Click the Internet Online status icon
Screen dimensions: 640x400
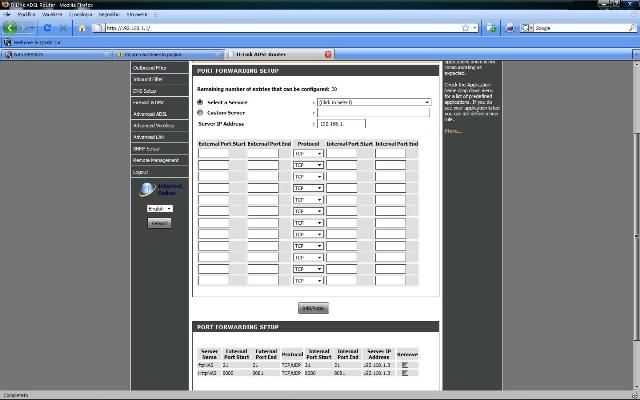coord(146,189)
